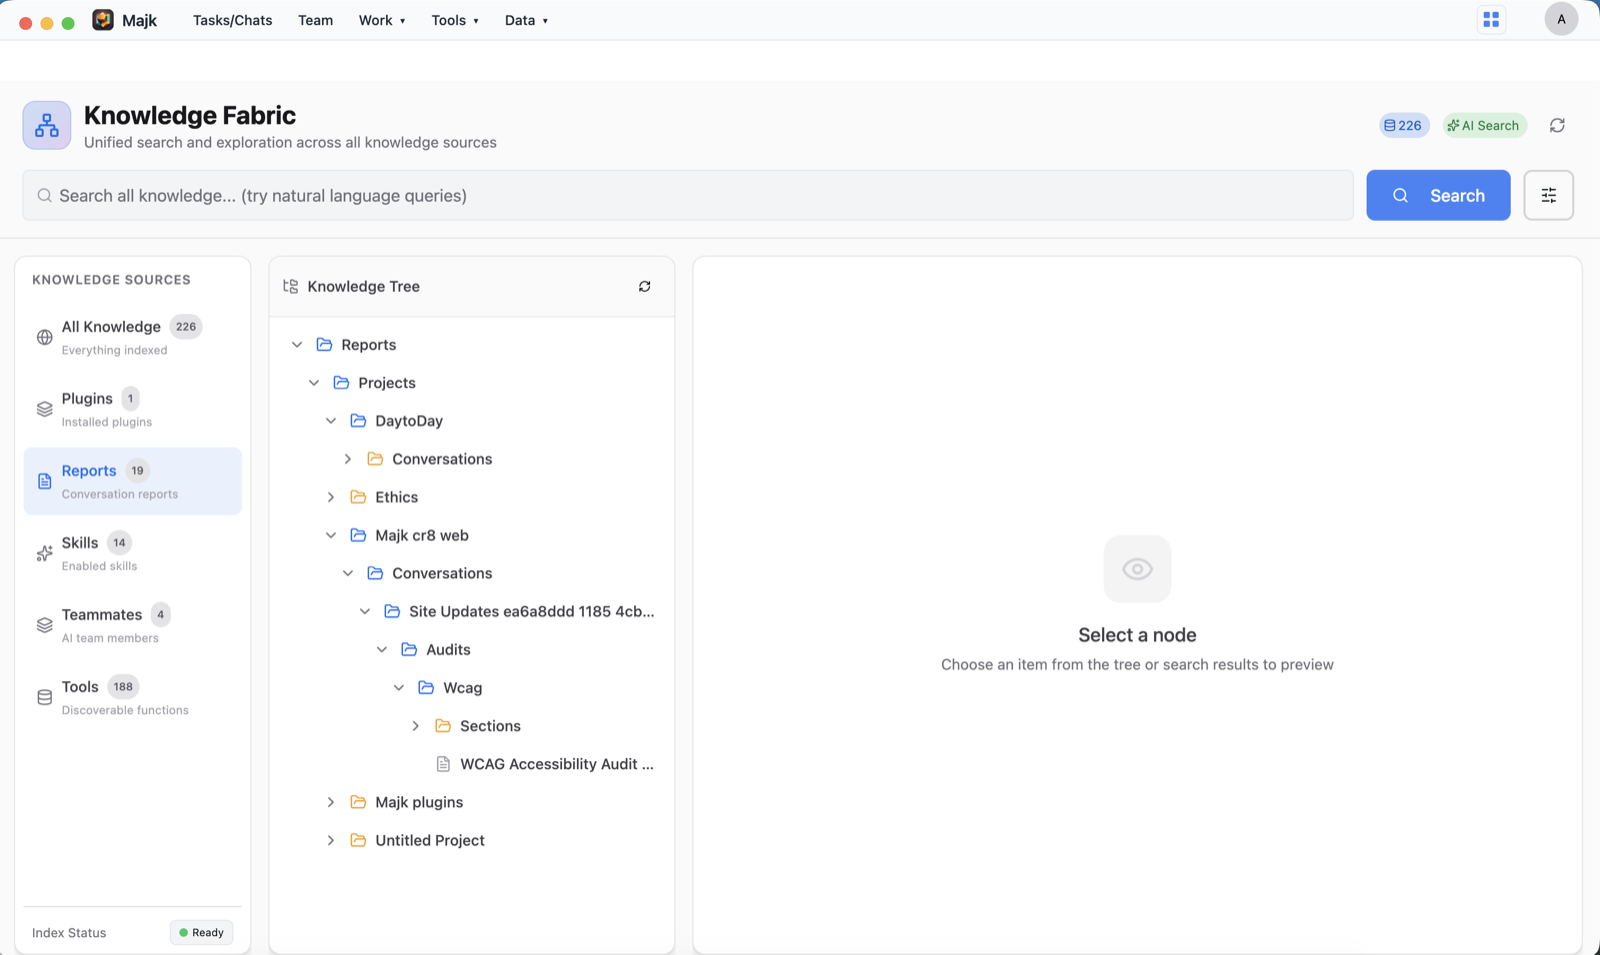Collapse the DaytoDay folder chevron

tap(331, 420)
